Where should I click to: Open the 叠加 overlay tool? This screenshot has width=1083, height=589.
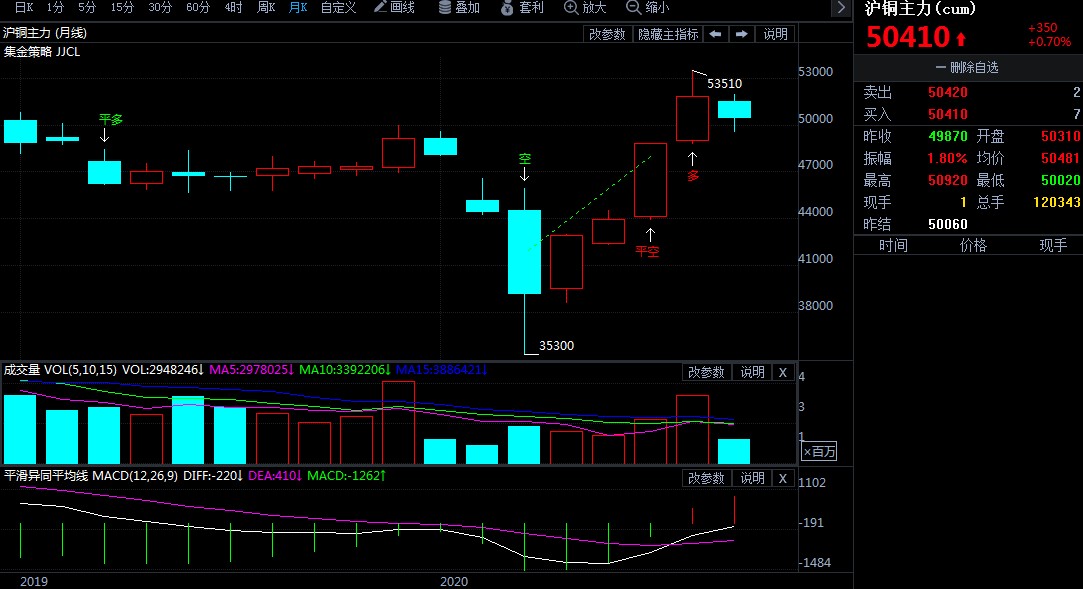459,8
